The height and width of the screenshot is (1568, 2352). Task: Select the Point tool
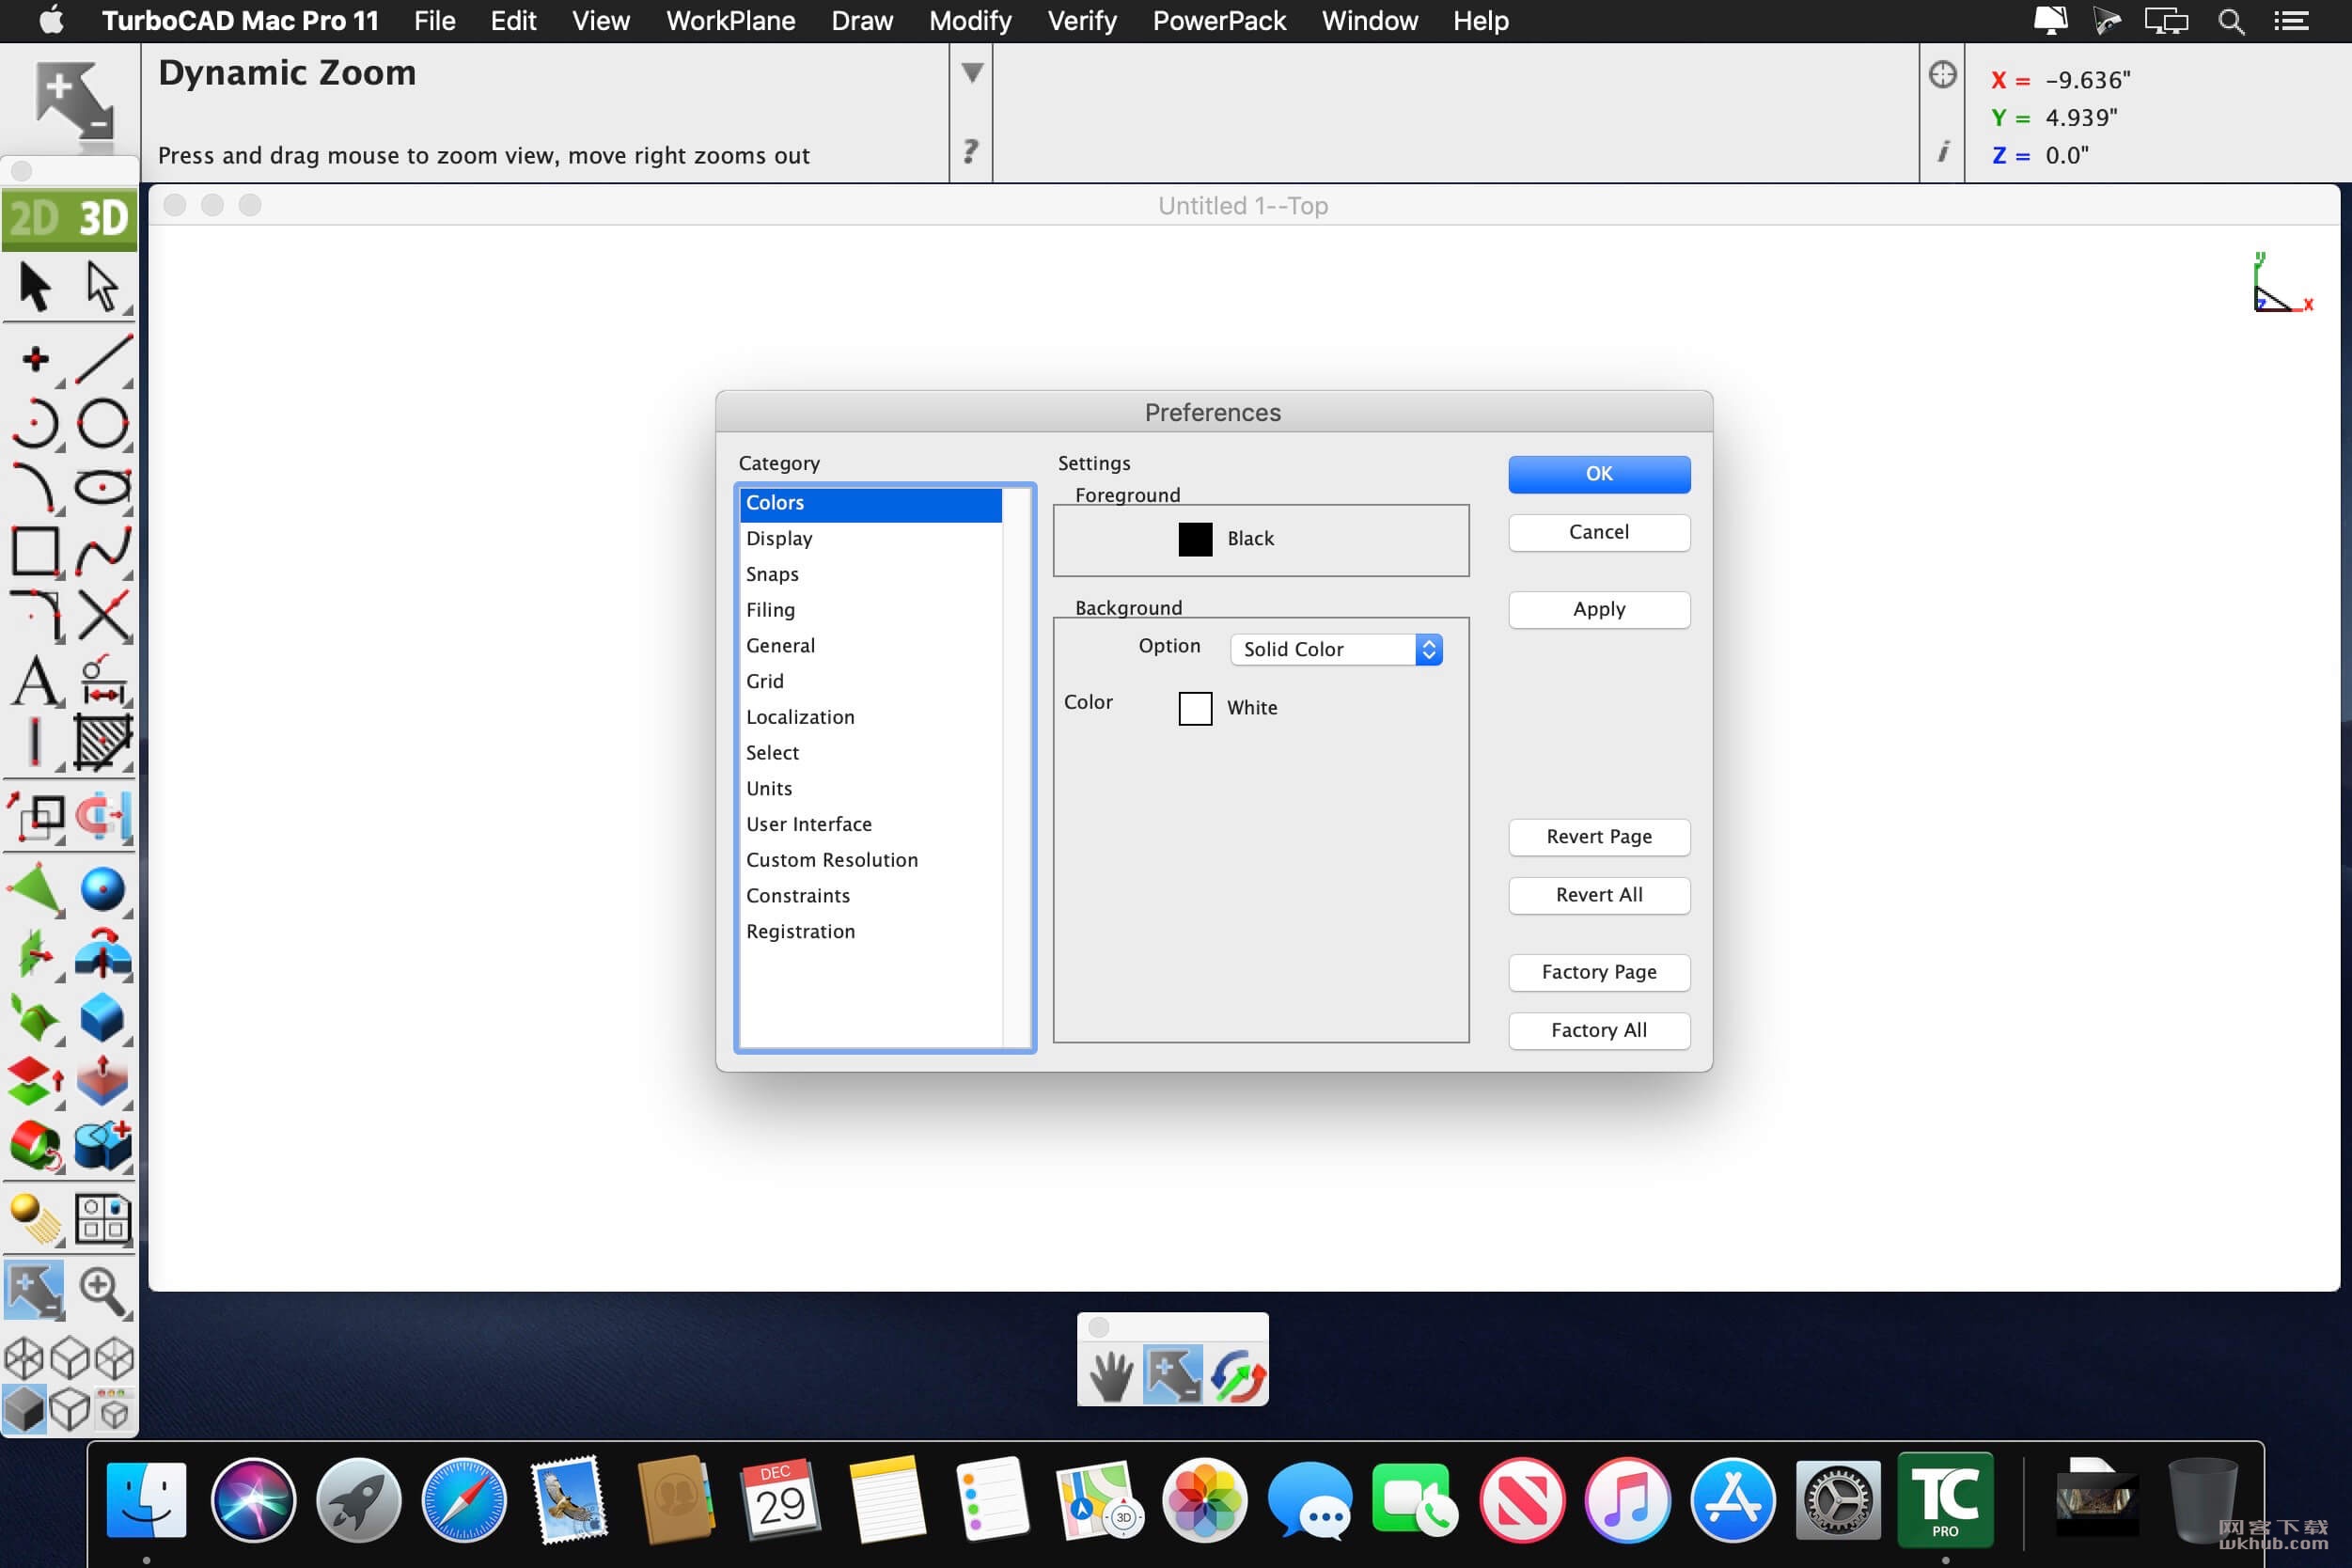point(36,359)
